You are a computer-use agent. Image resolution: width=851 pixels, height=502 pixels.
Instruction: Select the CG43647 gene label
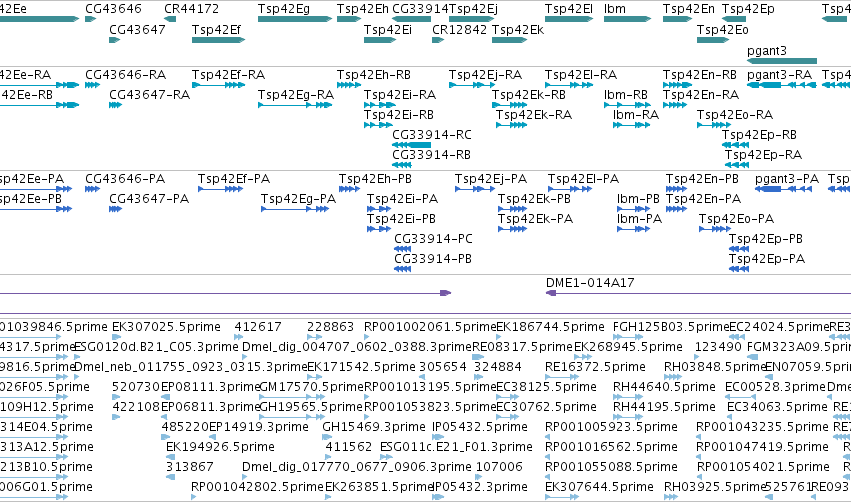click(x=137, y=29)
